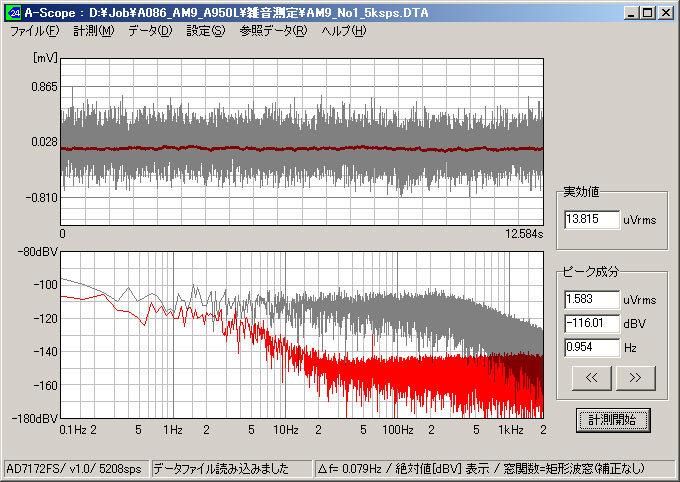Click the A-Scope application icon in title bar
This screenshot has width=680, height=482.
pos(13,13)
